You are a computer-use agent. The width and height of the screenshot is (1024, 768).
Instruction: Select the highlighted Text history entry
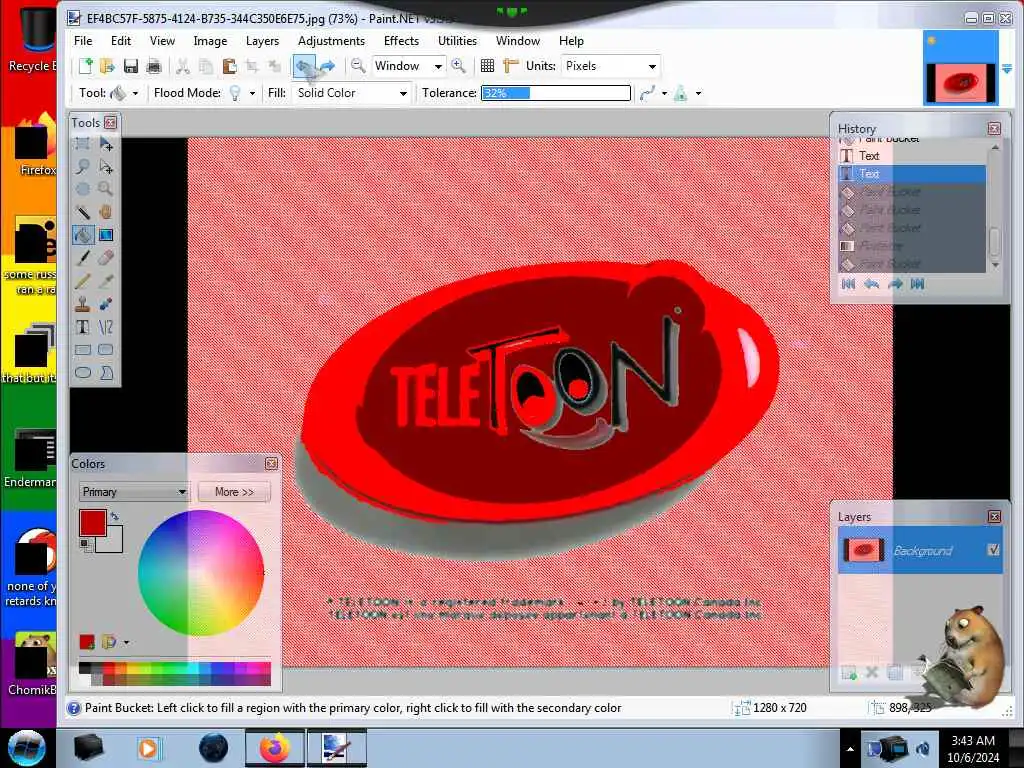click(912, 174)
